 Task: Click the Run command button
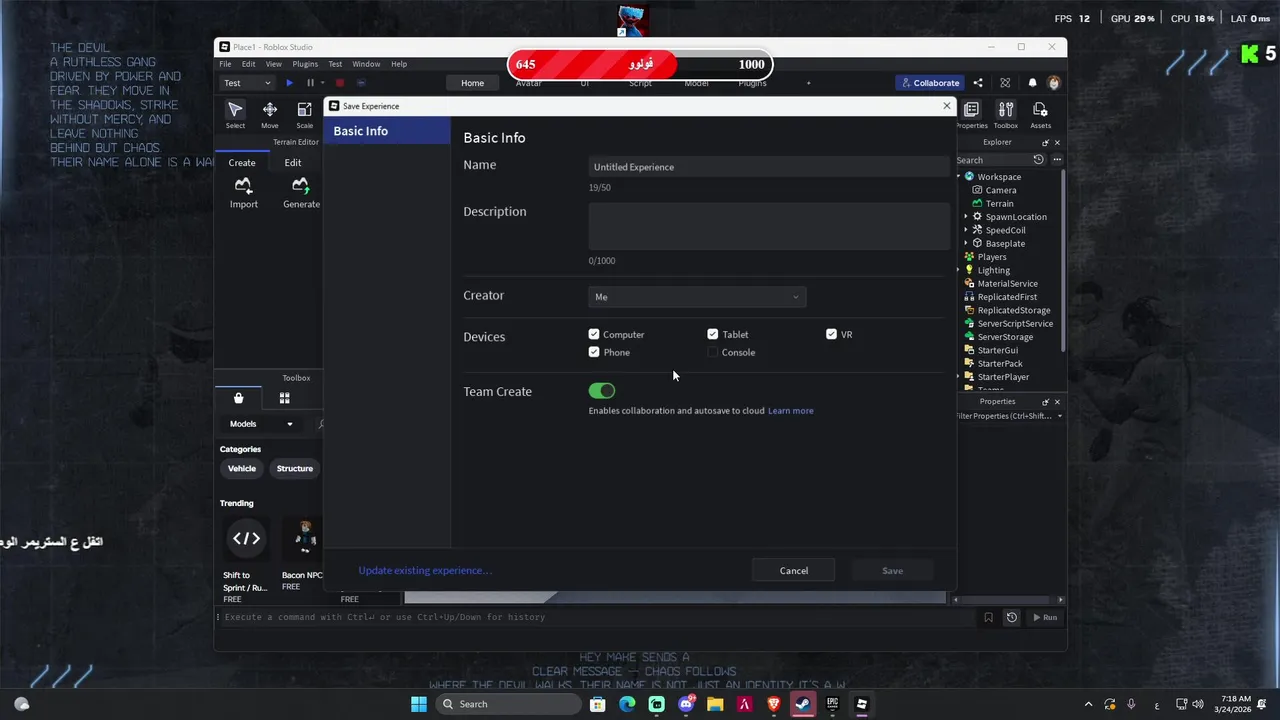(x=1044, y=618)
